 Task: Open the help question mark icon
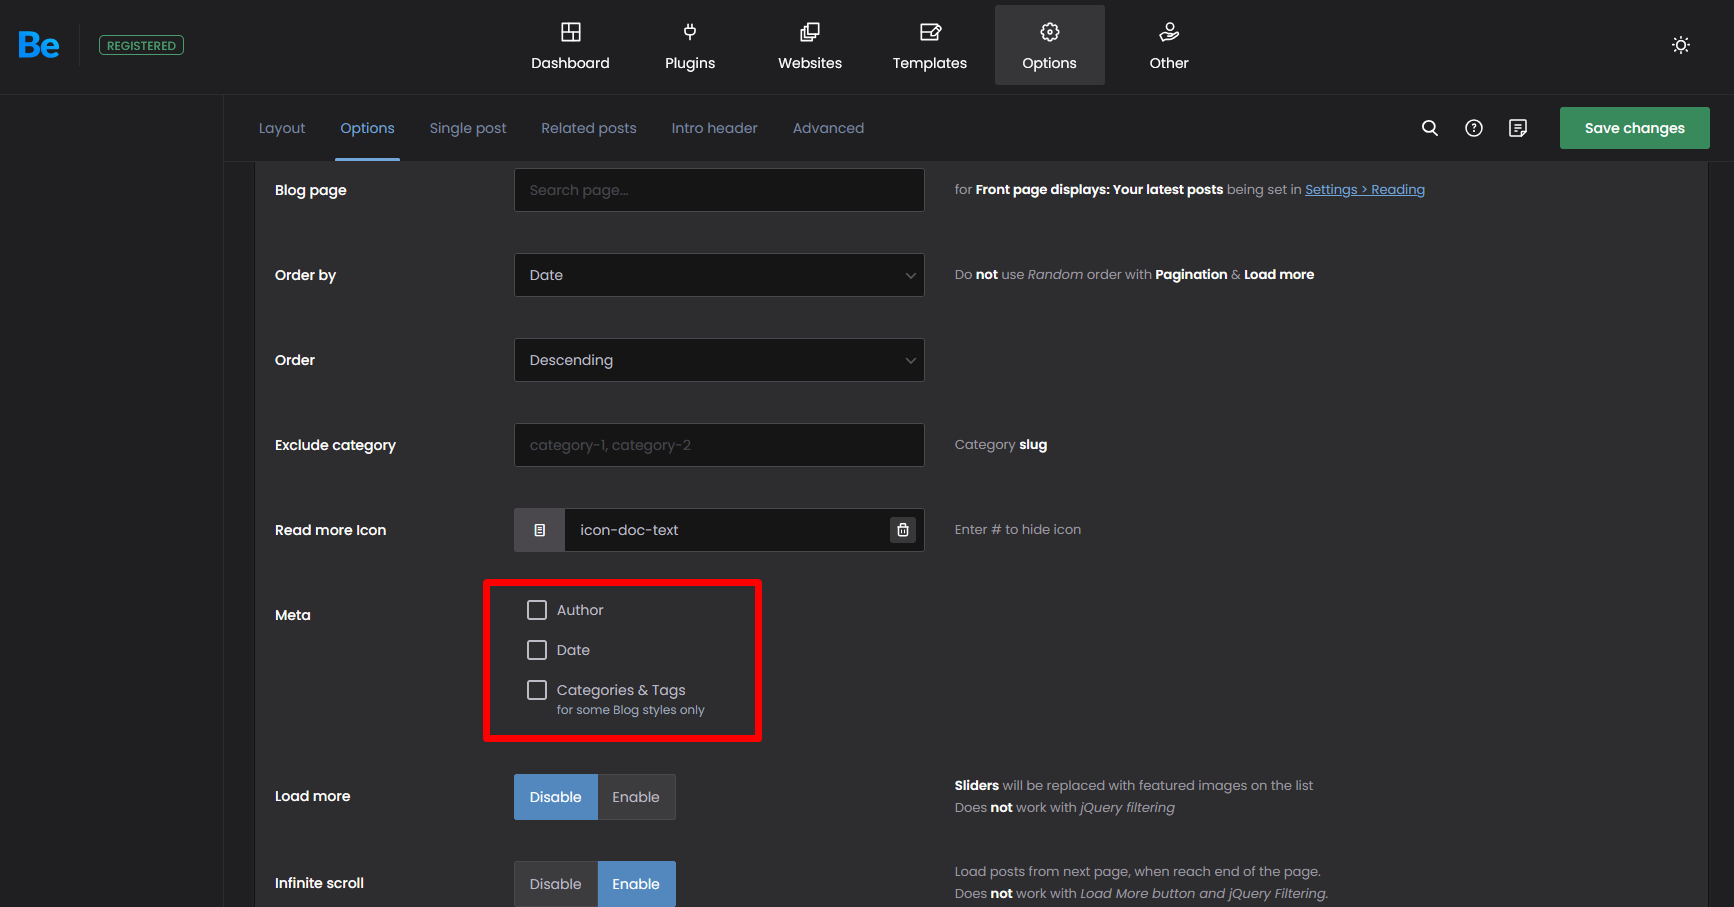pos(1474,128)
